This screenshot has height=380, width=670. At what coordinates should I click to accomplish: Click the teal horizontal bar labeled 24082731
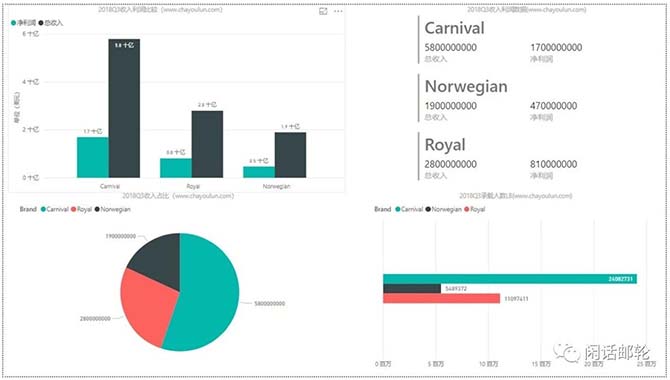(510, 279)
